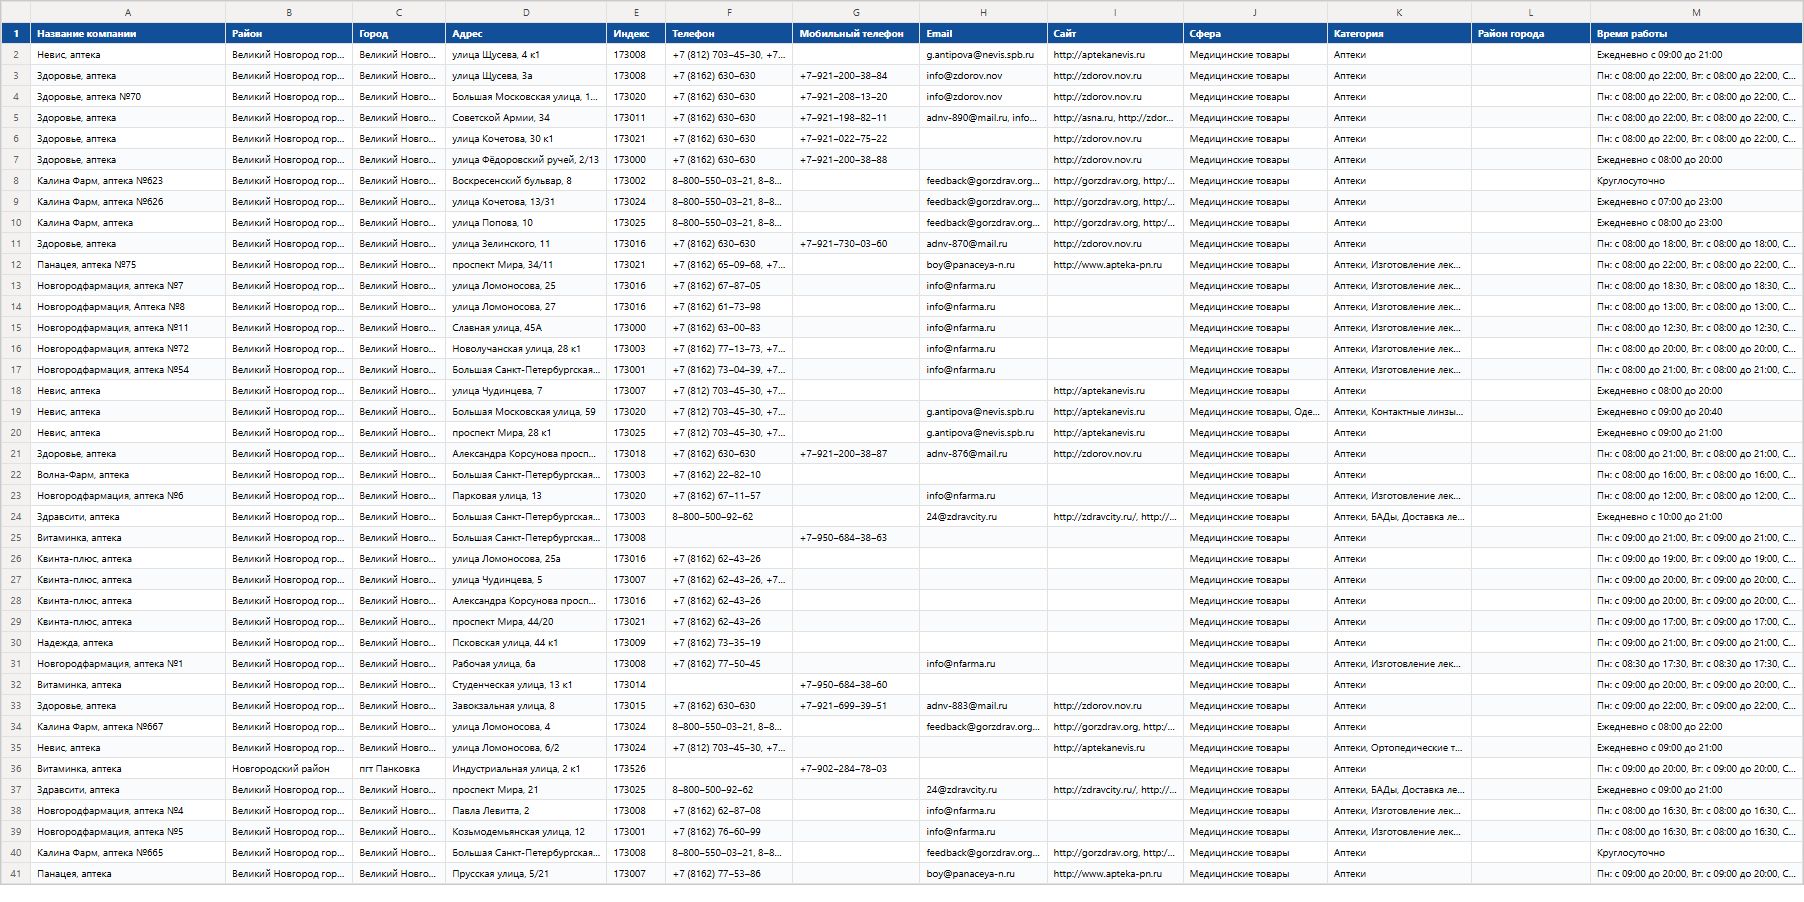Click phone cell "+7 (8162) 73–35–19"
This screenshot has width=1804, height=902.
[x=729, y=643]
